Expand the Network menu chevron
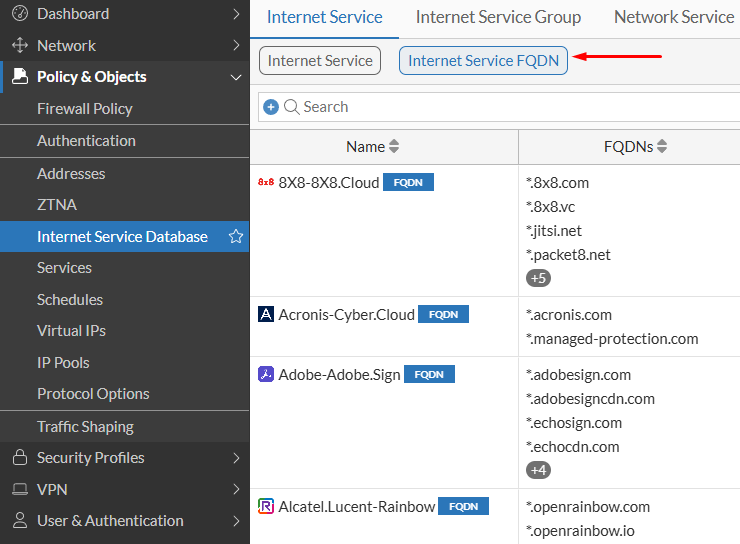 236,45
